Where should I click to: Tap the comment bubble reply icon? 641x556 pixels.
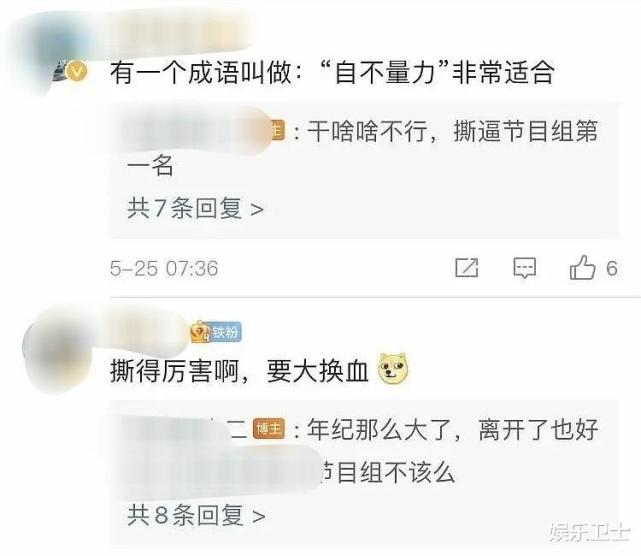[524, 268]
